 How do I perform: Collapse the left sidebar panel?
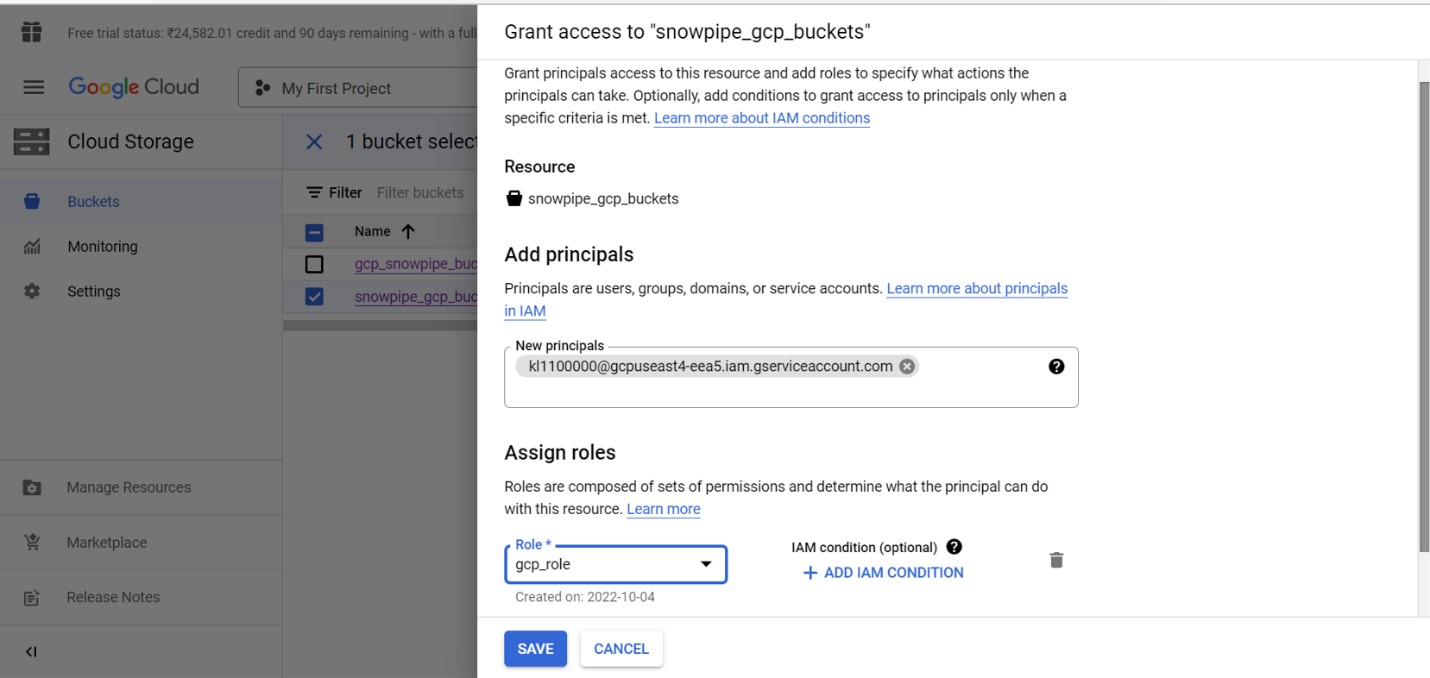(31, 652)
